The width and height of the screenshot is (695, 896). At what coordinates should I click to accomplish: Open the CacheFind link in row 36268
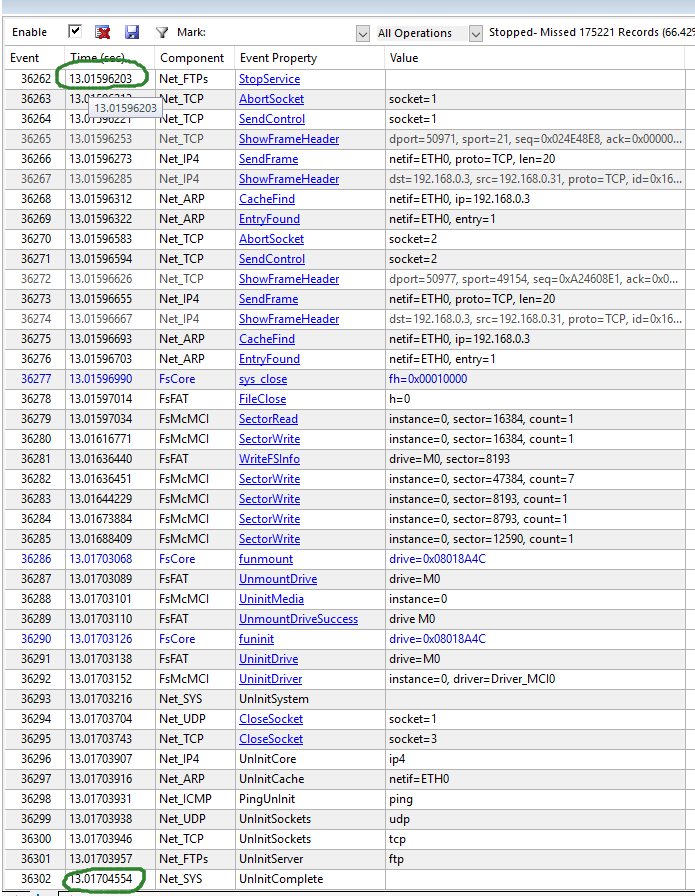(266, 199)
